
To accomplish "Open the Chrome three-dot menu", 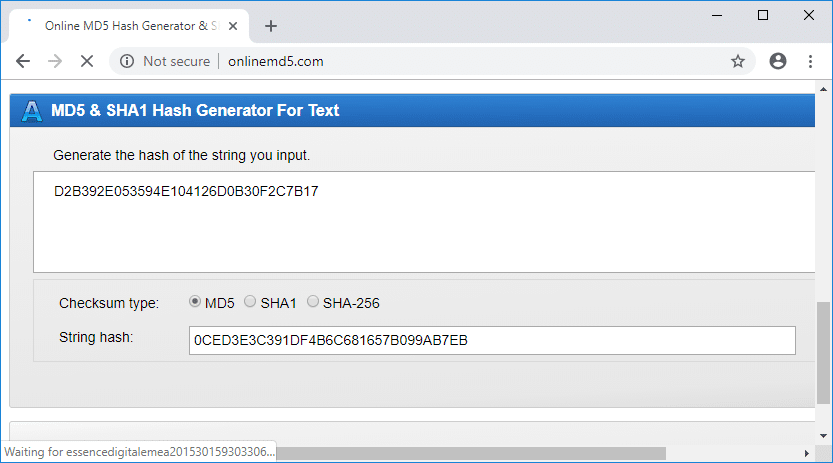I will click(810, 61).
